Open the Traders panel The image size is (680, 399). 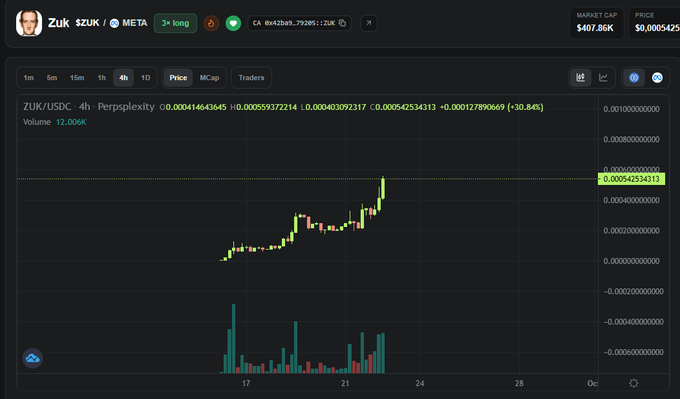point(251,78)
